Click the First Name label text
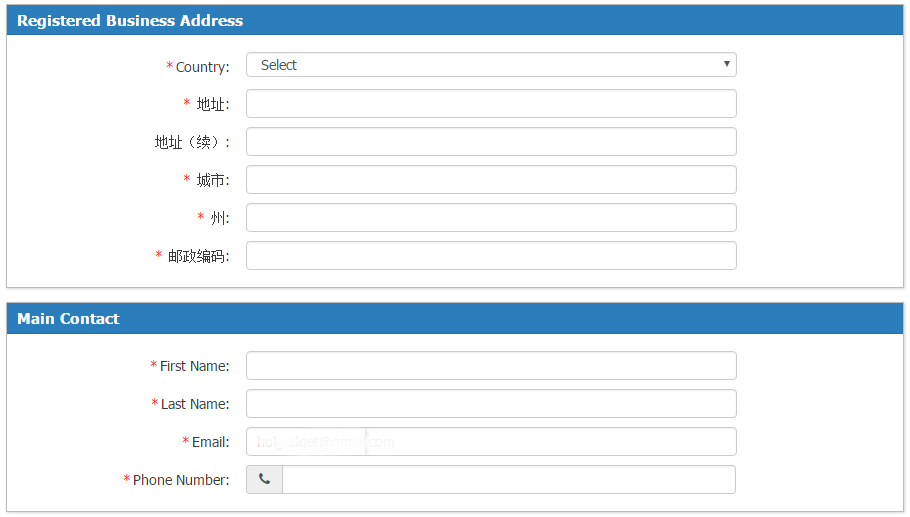The width and height of the screenshot is (910, 517). (194, 366)
